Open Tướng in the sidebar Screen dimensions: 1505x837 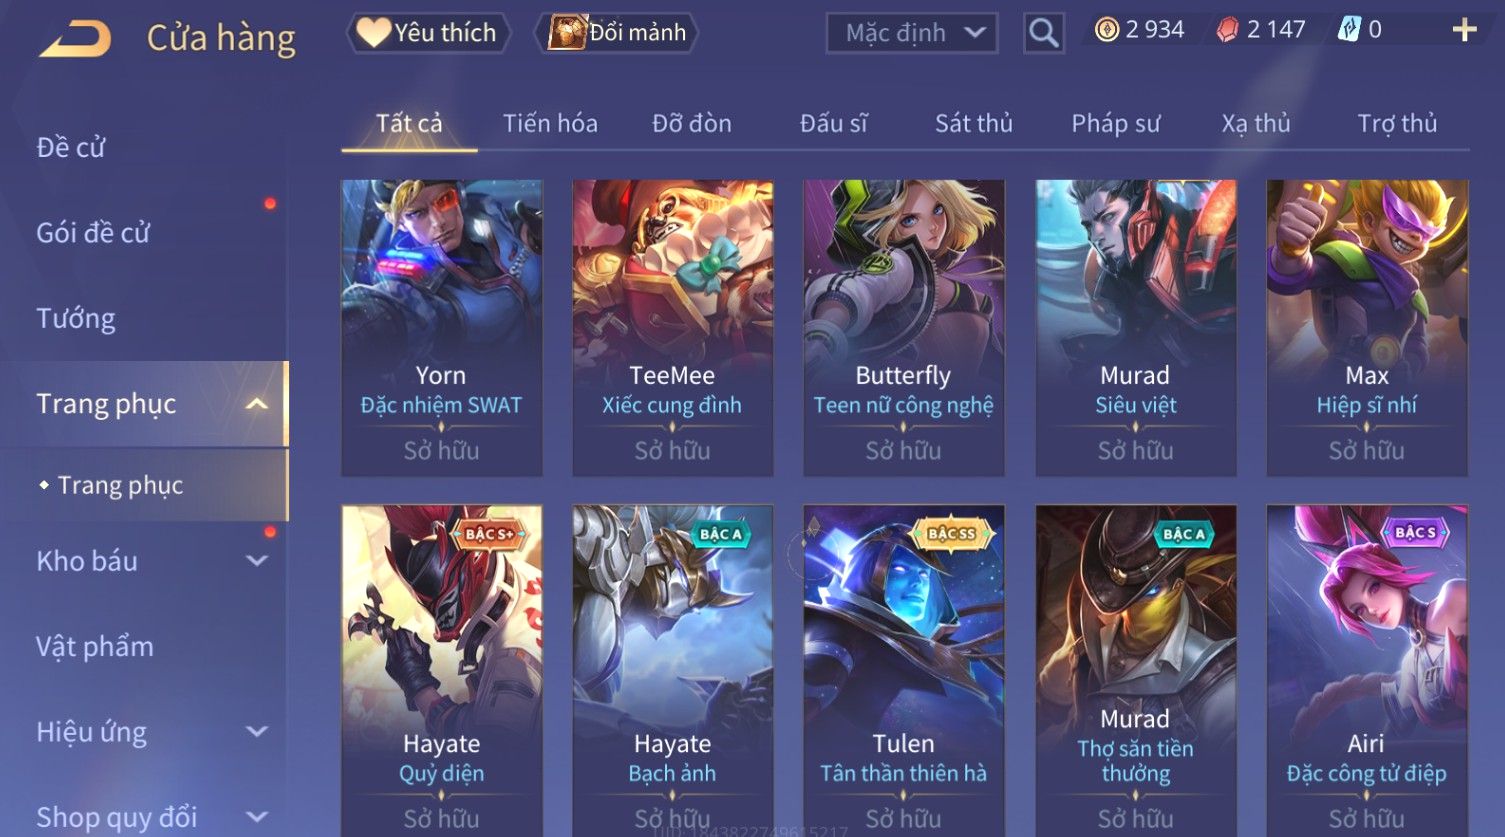76,319
